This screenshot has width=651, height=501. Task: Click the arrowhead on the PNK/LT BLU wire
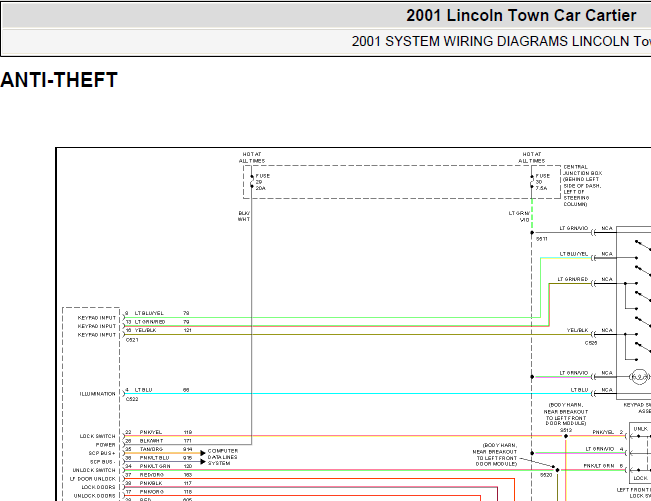(203, 462)
